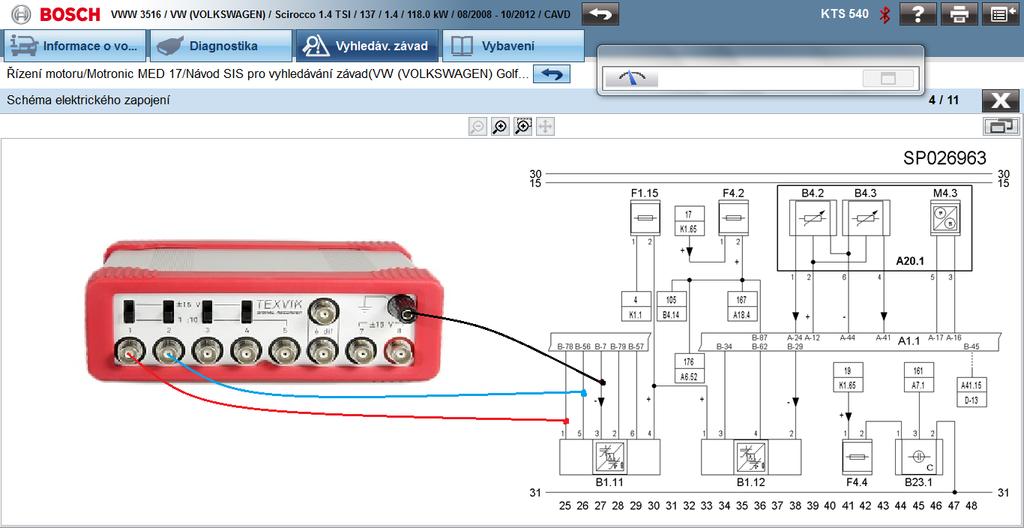Click the Bluetooth connection icon
The width and height of the screenshot is (1024, 528).
(x=885, y=14)
